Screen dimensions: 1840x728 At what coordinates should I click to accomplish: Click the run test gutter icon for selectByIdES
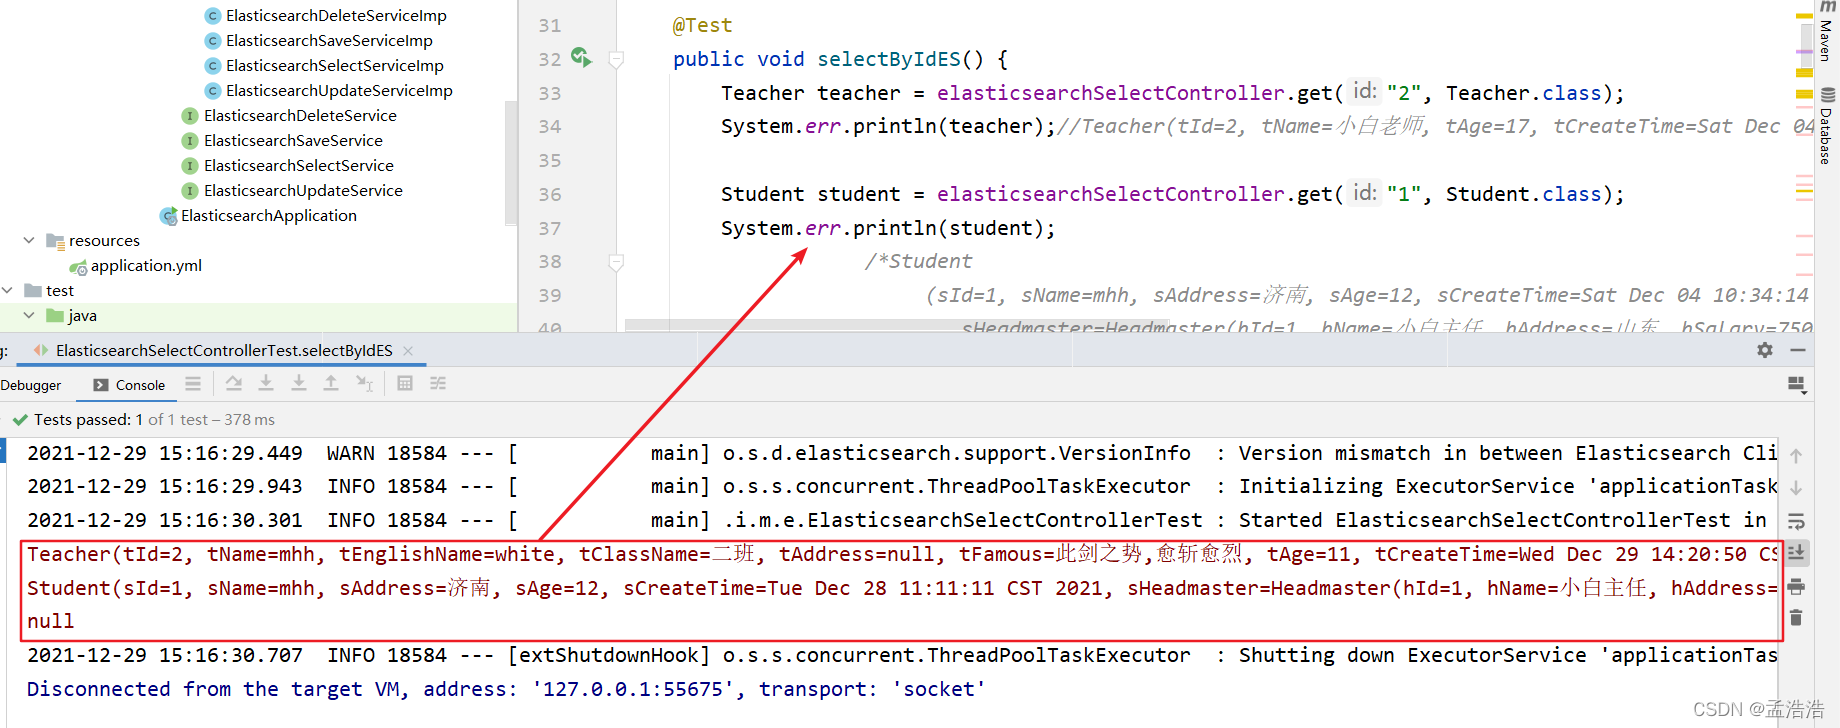[581, 57]
